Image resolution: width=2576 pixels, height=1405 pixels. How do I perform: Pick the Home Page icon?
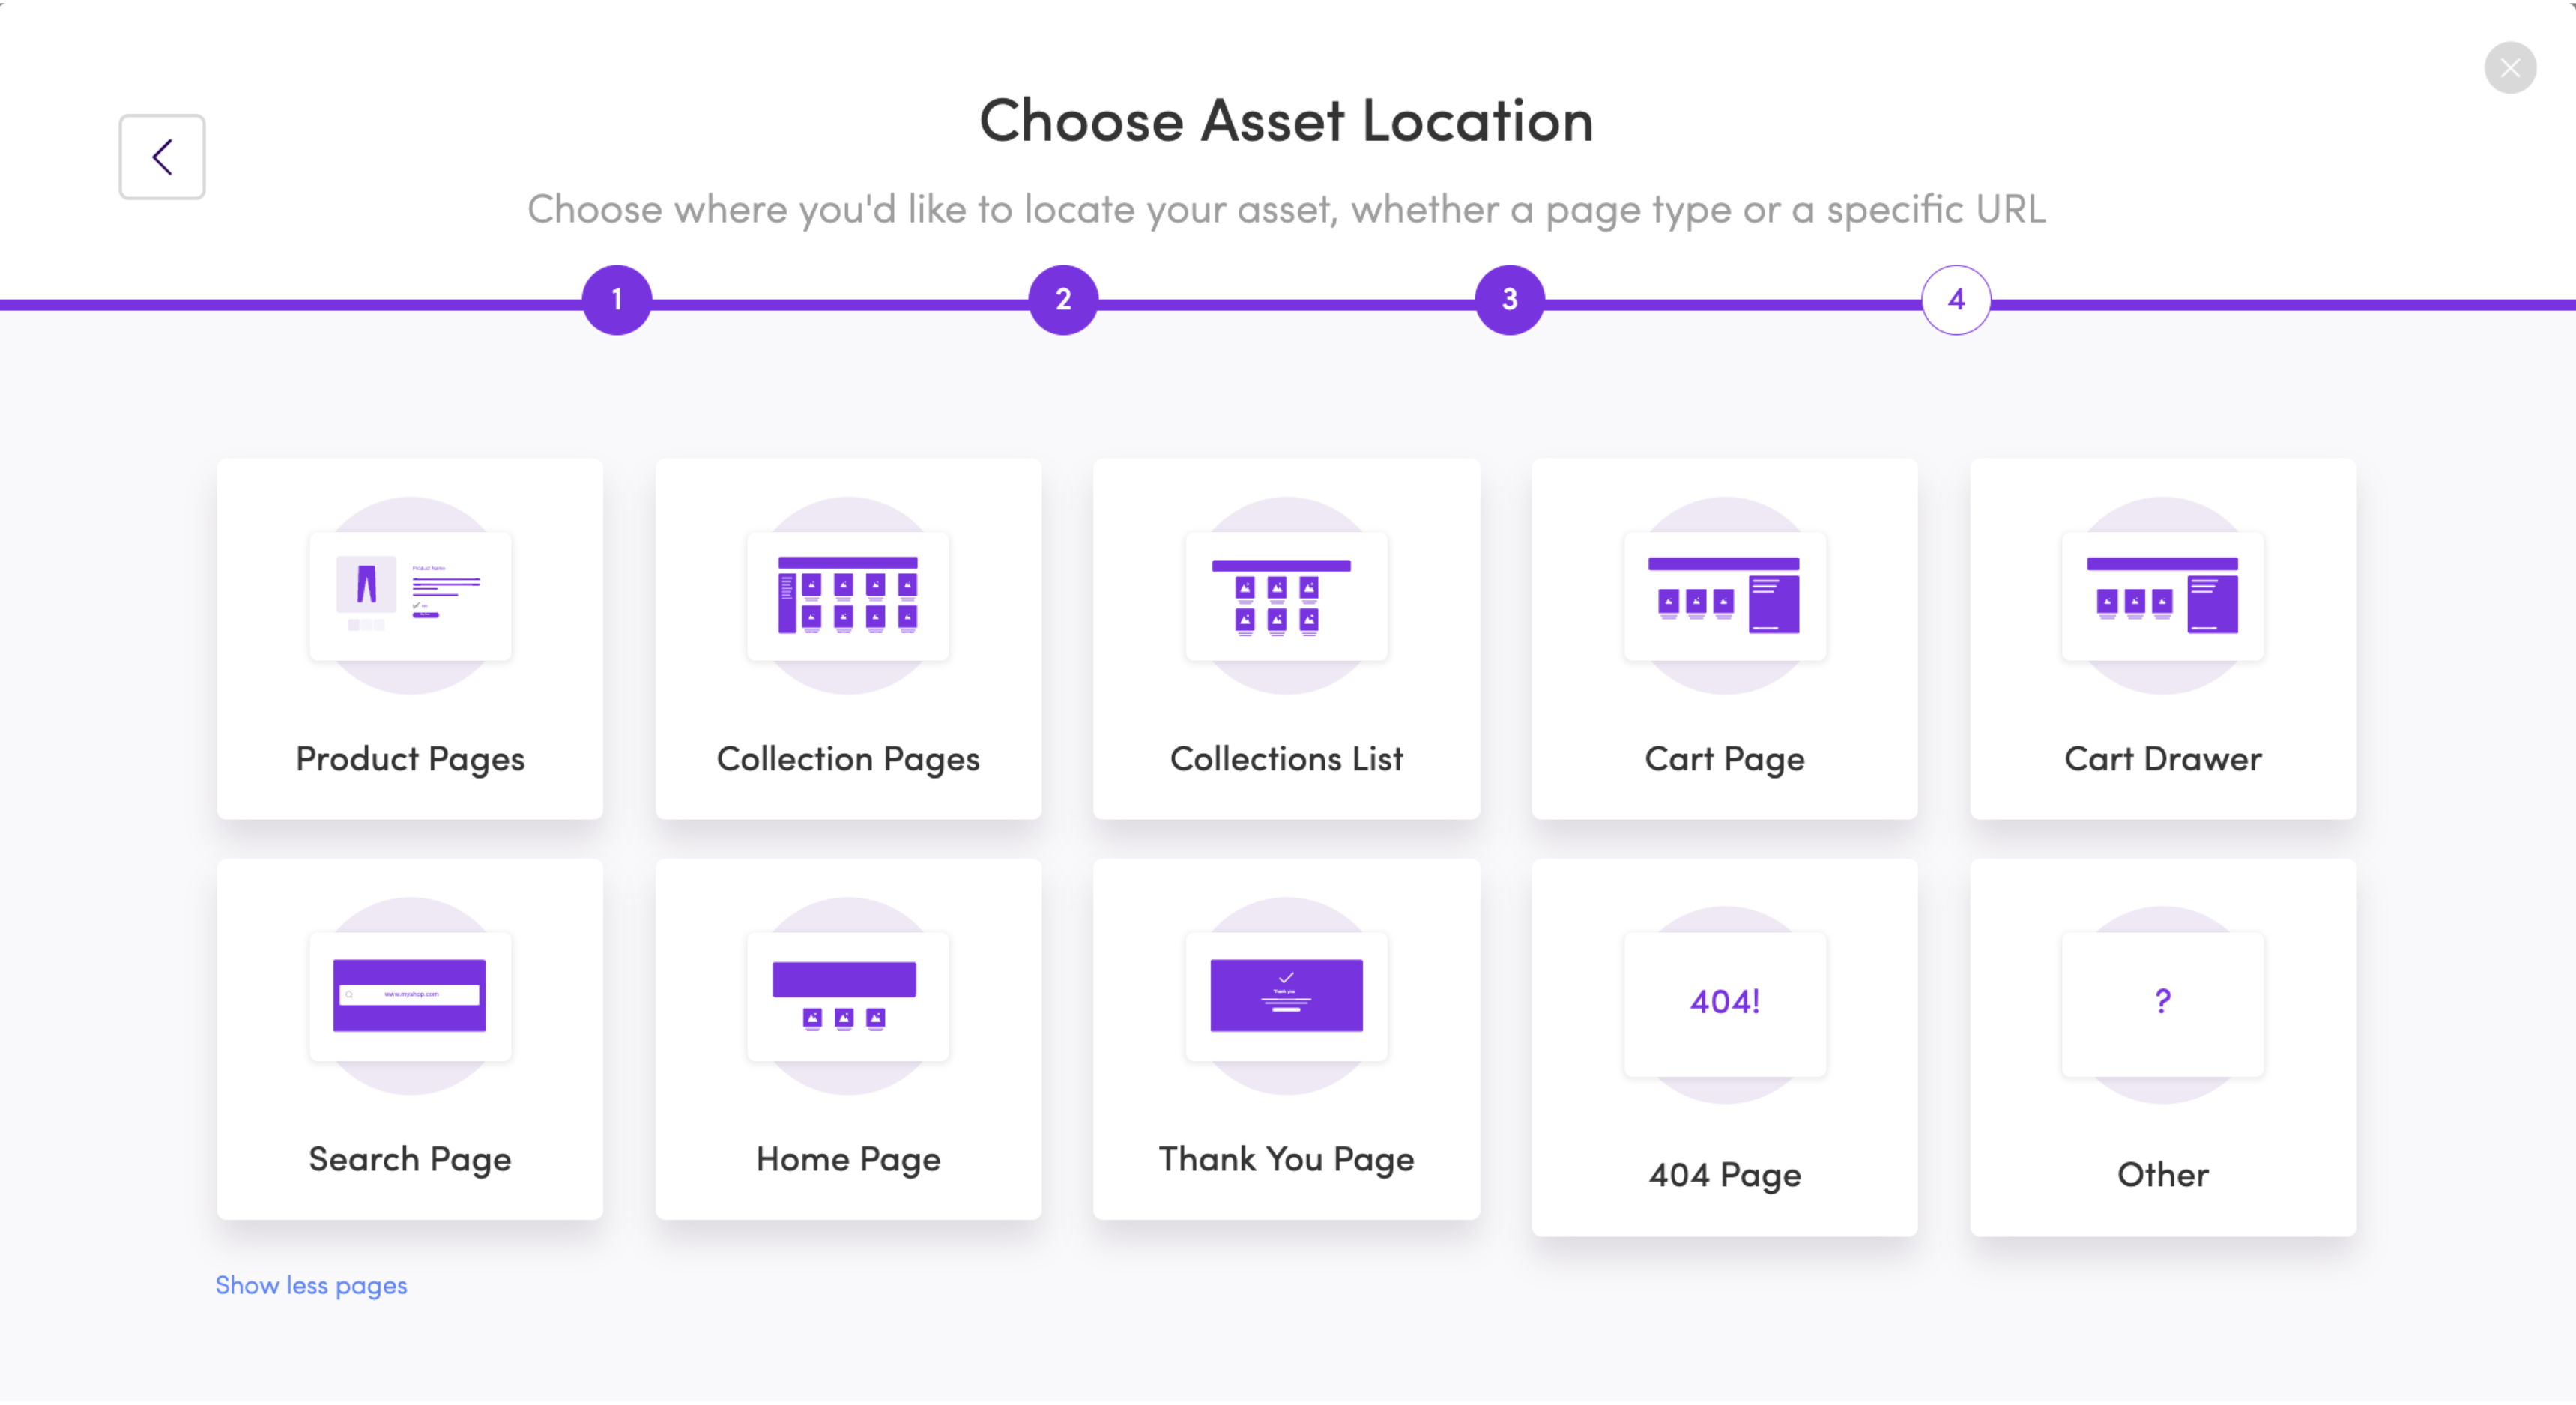coord(848,996)
